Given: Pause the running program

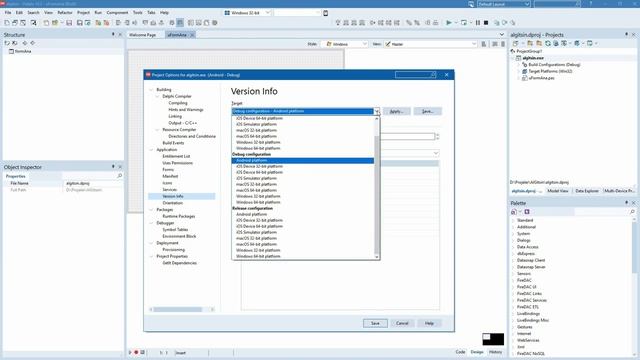Looking at the screenshot, I should [x=478, y=23].
